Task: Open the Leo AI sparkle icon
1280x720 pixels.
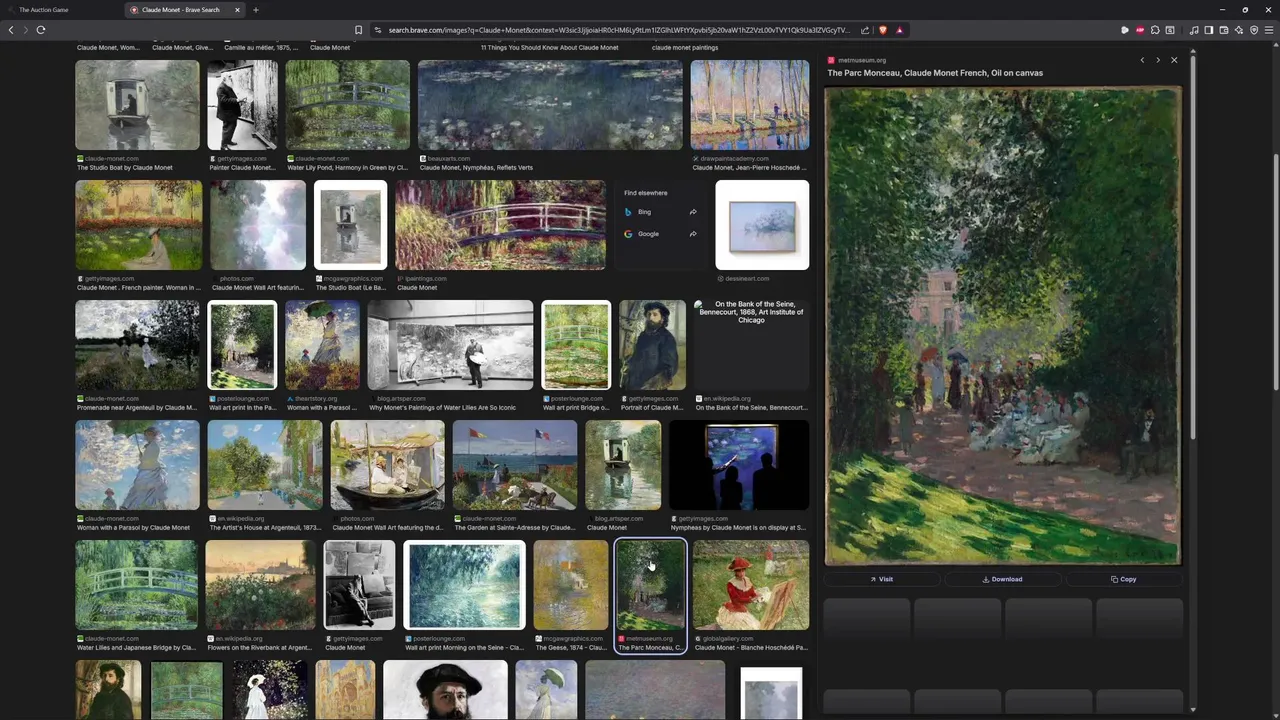Action: click(x=1239, y=30)
